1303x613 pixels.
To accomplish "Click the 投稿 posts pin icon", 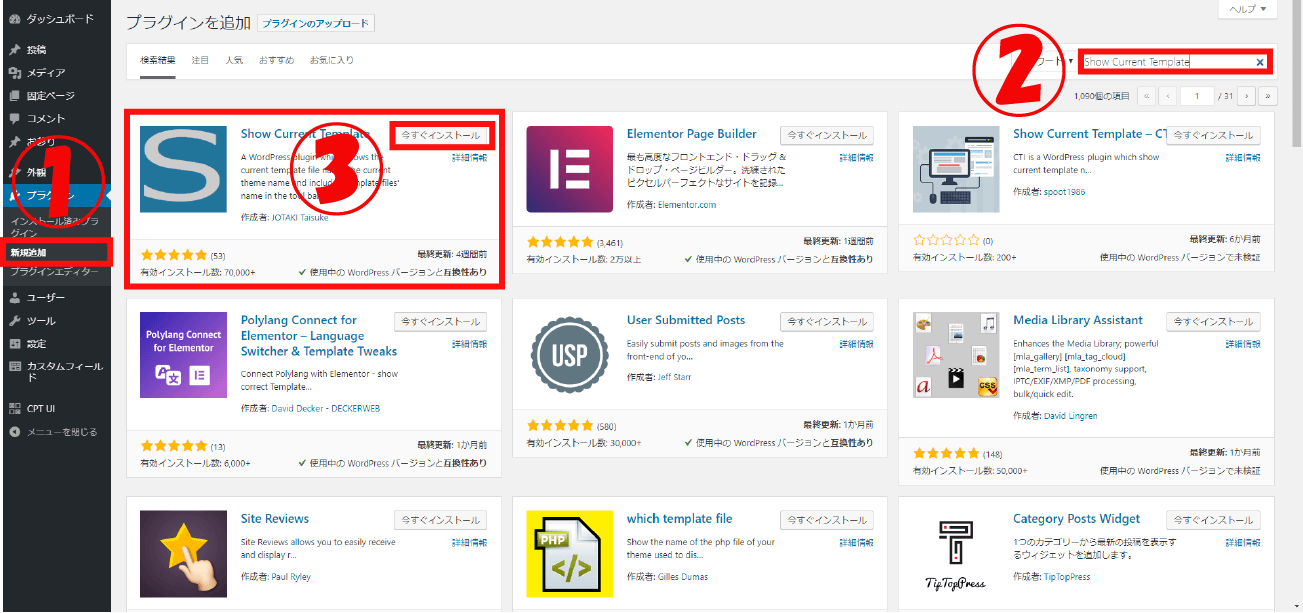I will pos(14,49).
